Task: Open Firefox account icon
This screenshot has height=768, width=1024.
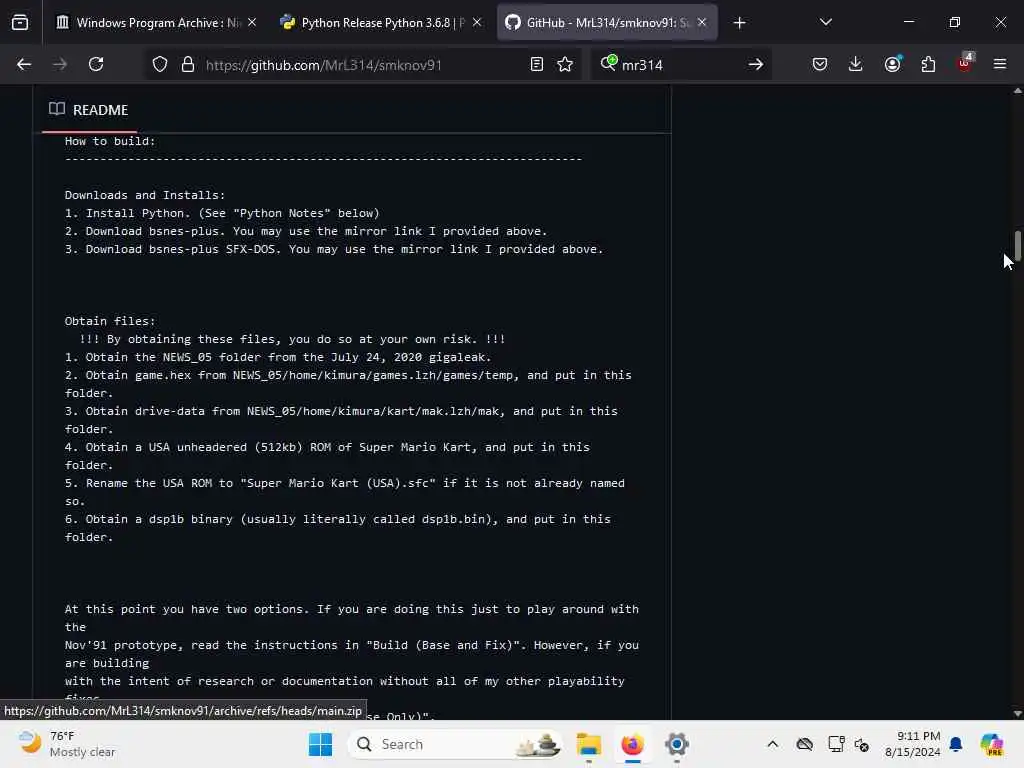Action: click(892, 64)
